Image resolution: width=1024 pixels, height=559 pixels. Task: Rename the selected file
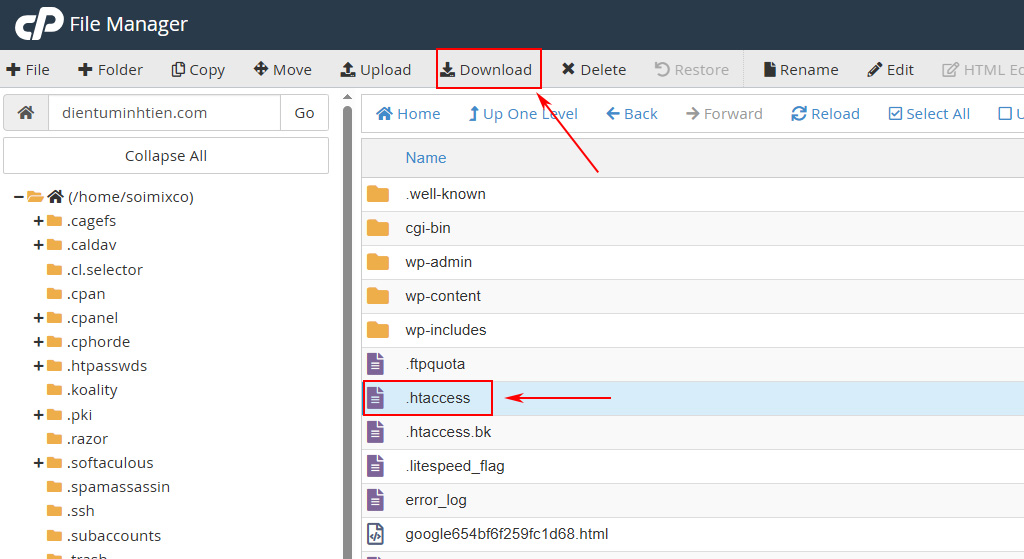801,70
